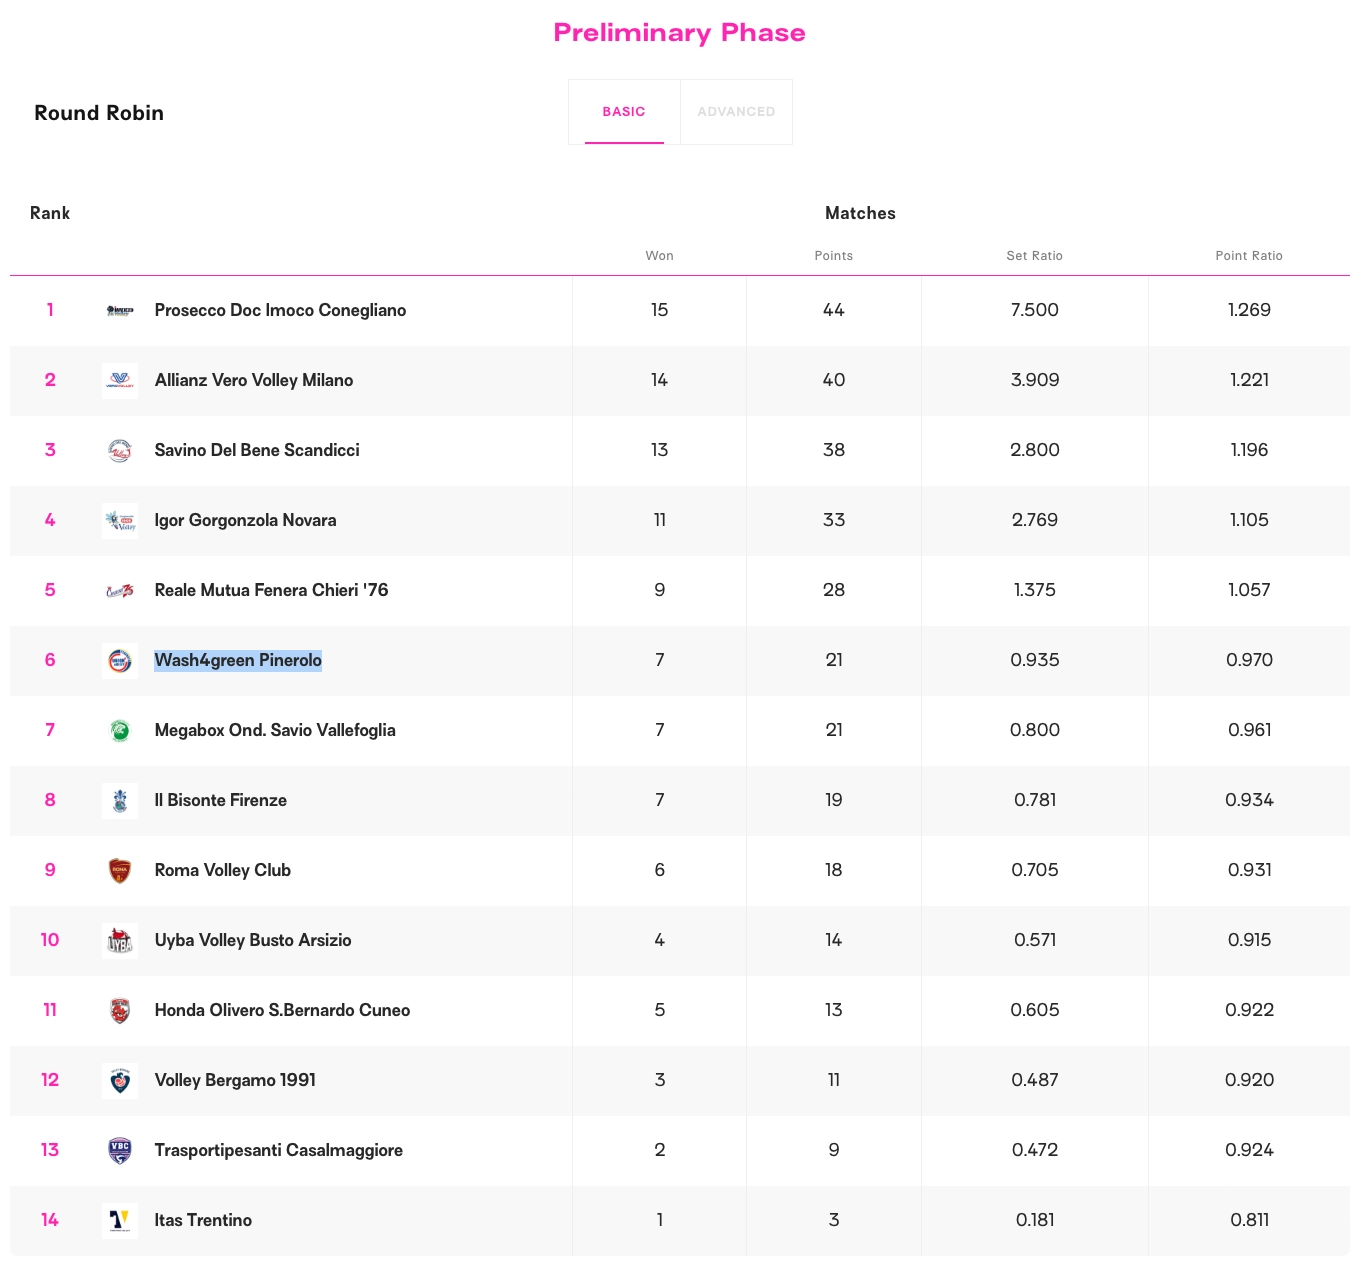
Task: Click the Prosecco Doc Imoco Conegliano team logo
Action: (120, 311)
